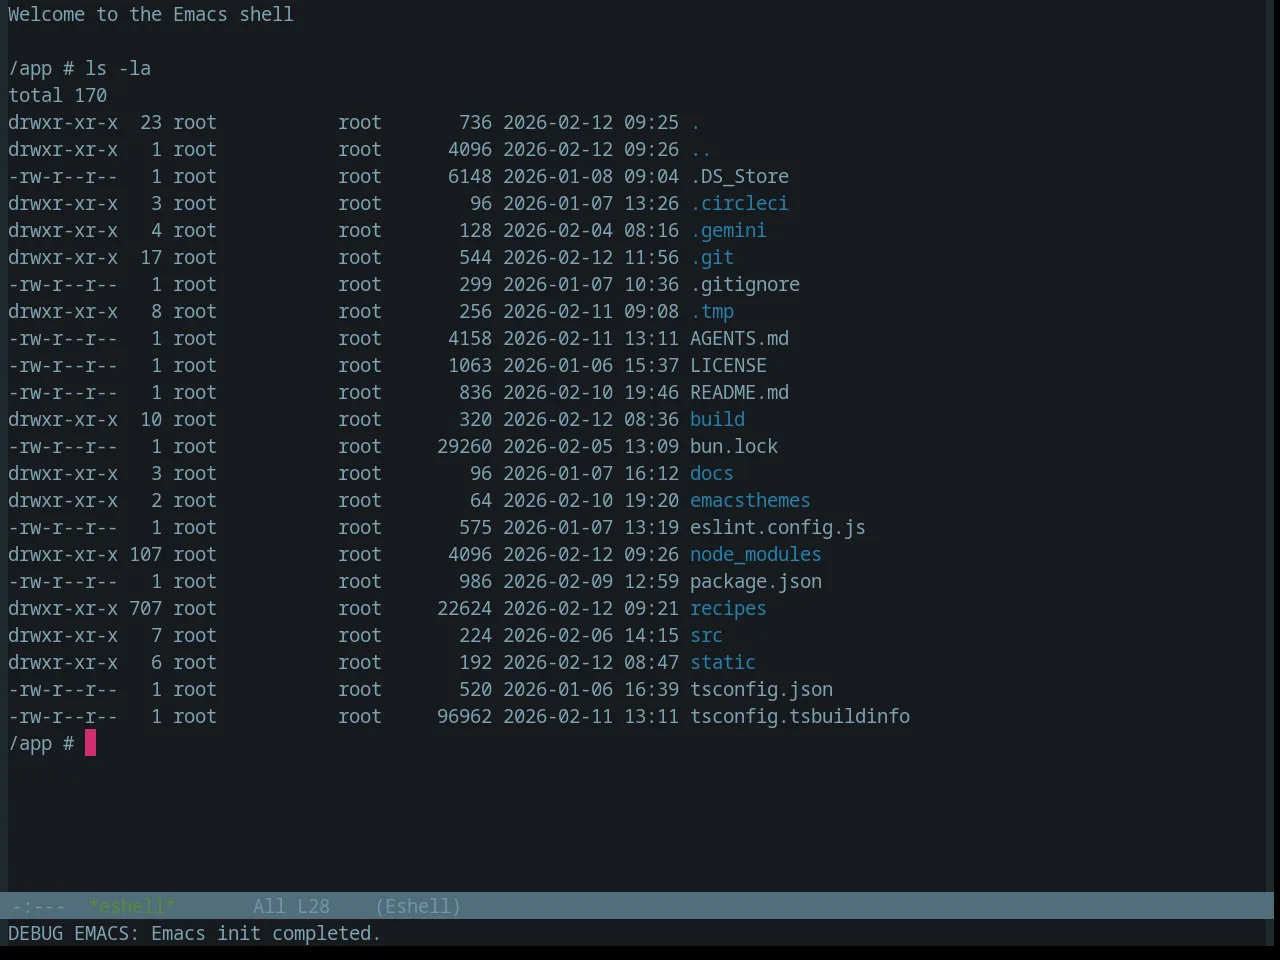The height and width of the screenshot is (960, 1280).
Task: Click the timestamp 2026-01-06 15:37
Action: click(x=591, y=365)
